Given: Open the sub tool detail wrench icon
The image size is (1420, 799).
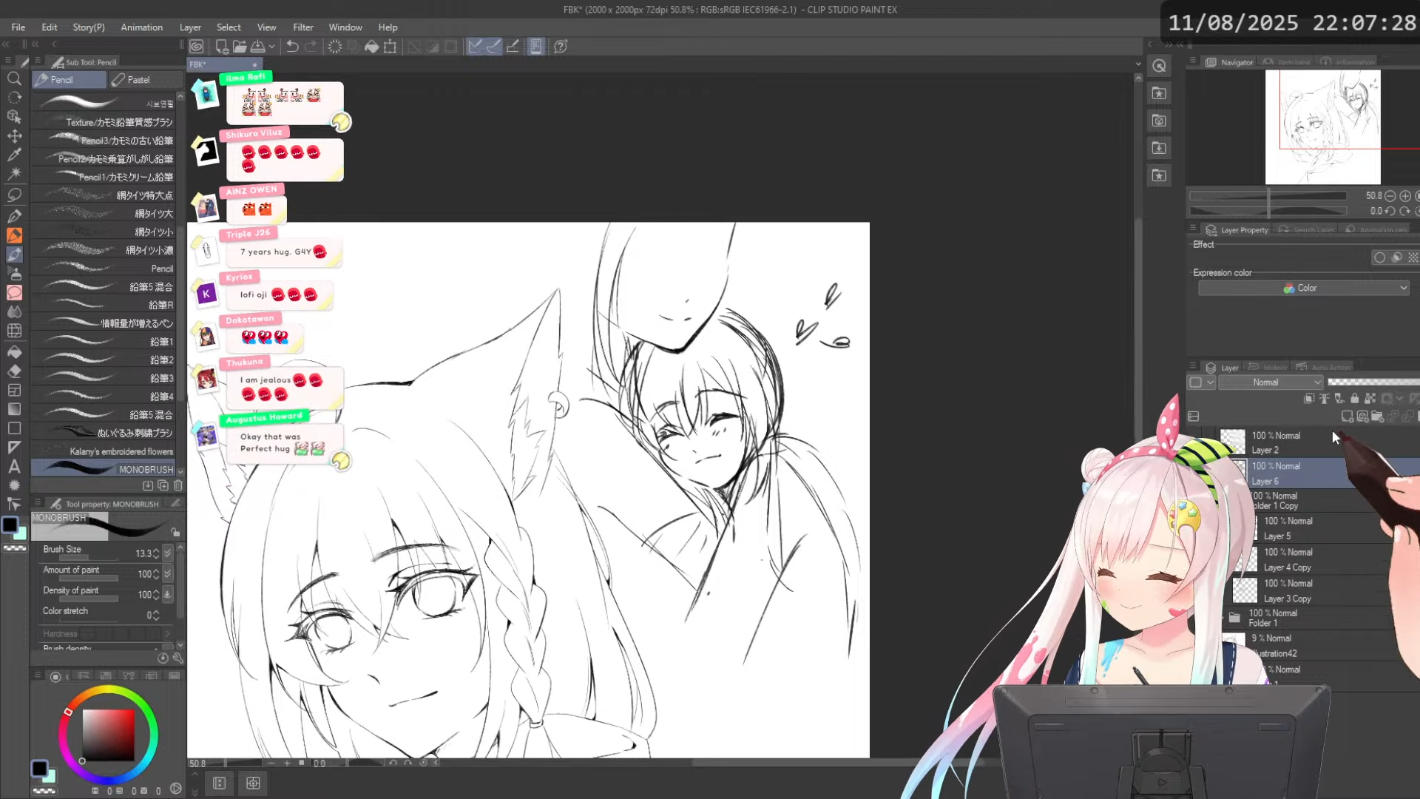Looking at the screenshot, I should [178, 658].
